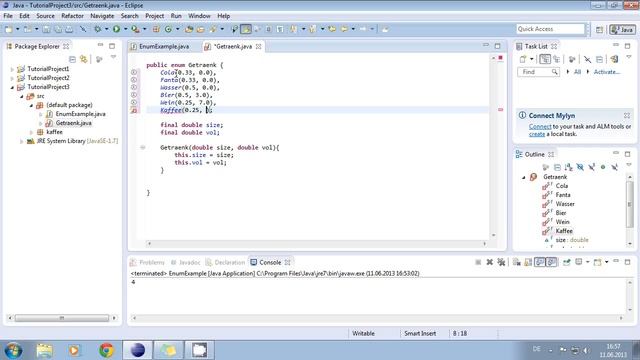Screen dimensions: 640x360
Task: Click the green Run button in toolbar
Action: point(116,29)
